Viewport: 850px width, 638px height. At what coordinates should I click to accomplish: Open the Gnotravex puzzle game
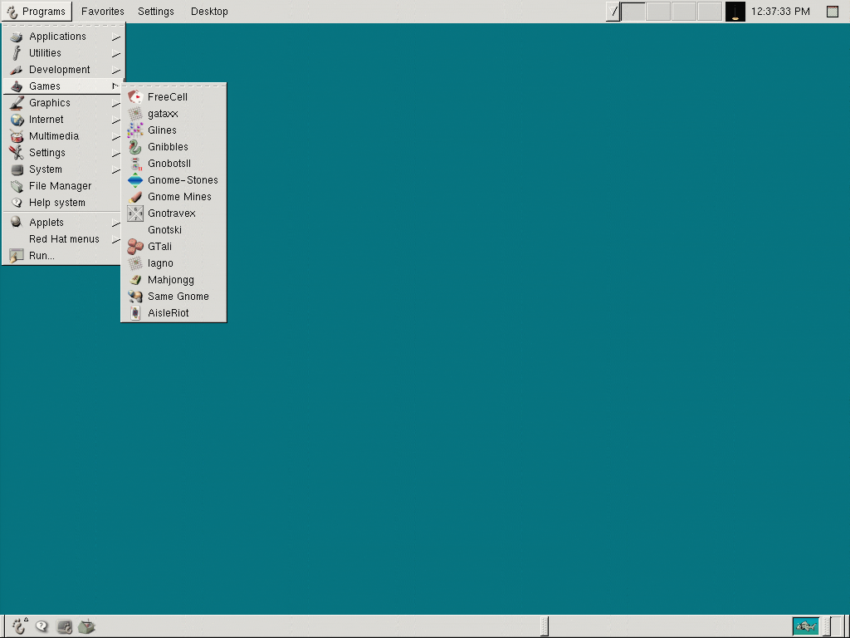(x=173, y=214)
